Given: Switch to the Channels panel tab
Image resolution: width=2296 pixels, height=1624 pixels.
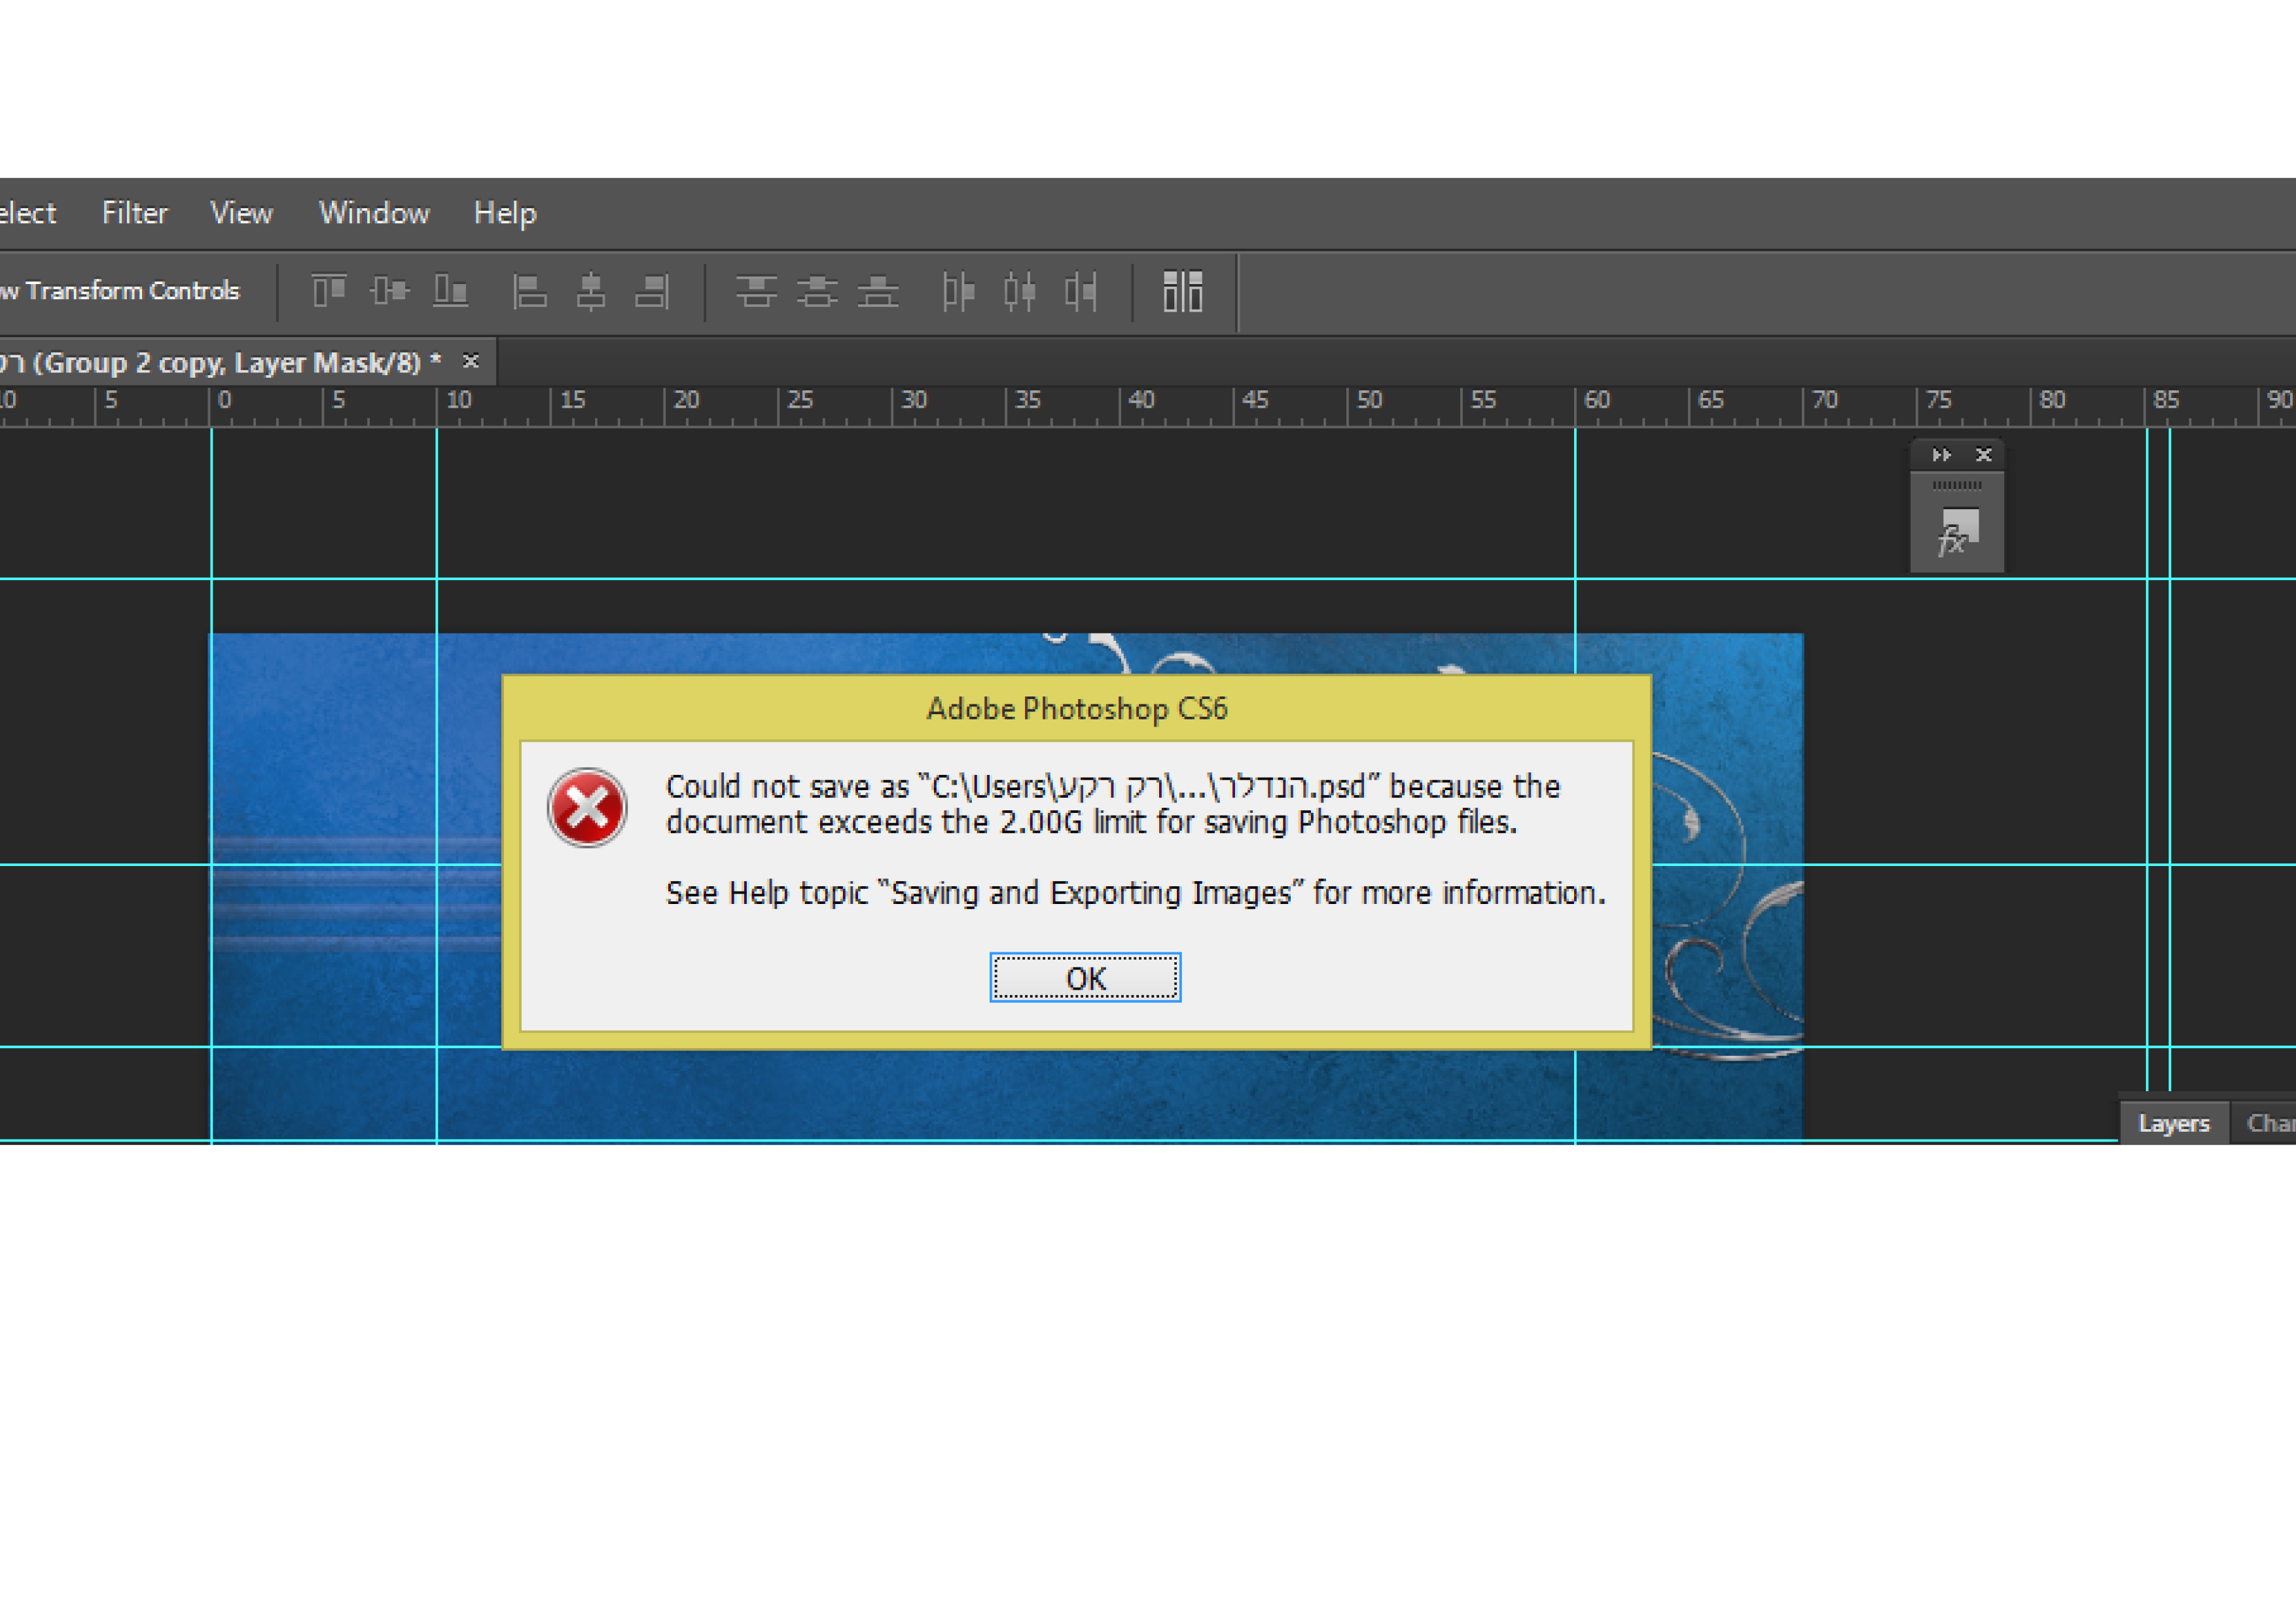Looking at the screenshot, I should point(2267,1123).
